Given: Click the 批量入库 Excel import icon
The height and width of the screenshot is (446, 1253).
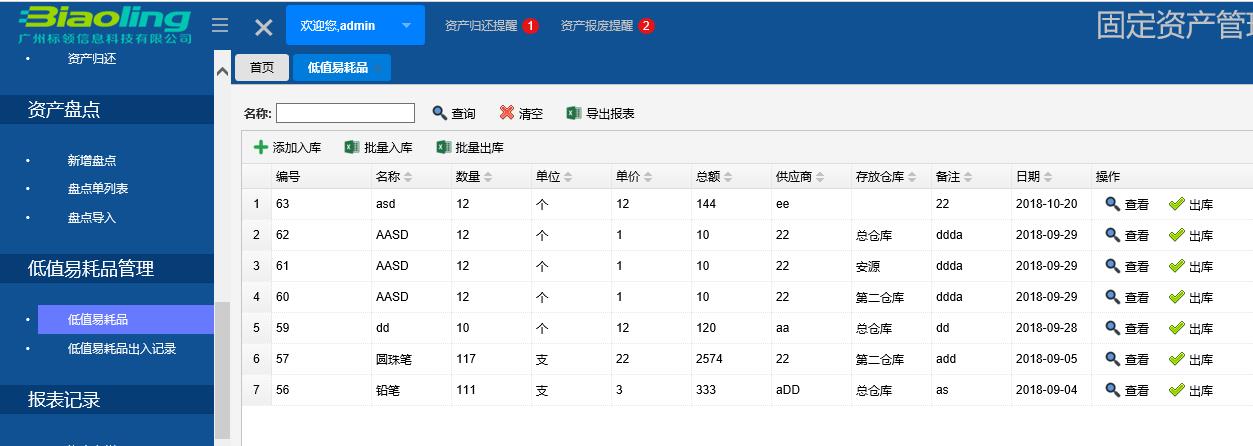Looking at the screenshot, I should 352,147.
